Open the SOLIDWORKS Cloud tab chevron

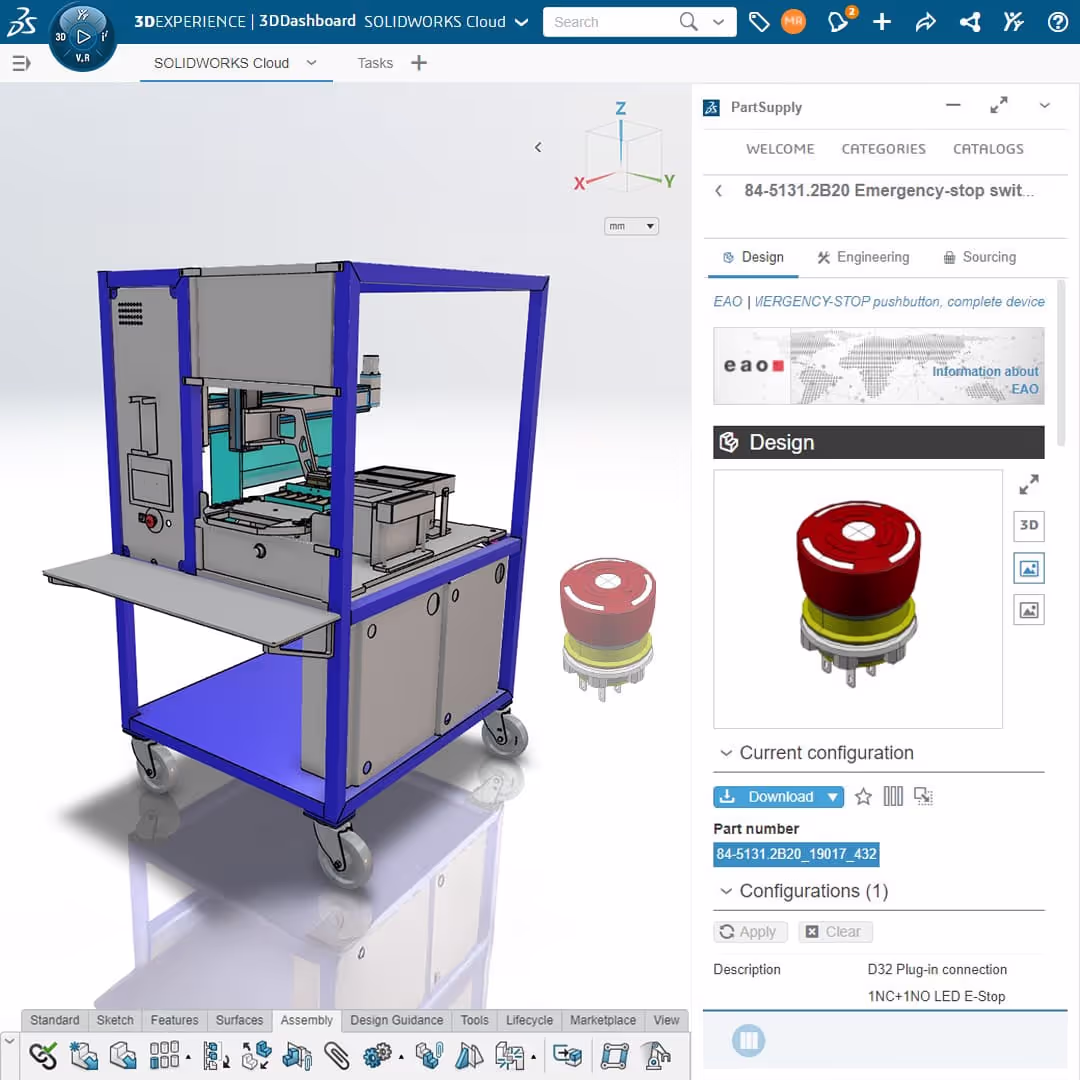(311, 63)
